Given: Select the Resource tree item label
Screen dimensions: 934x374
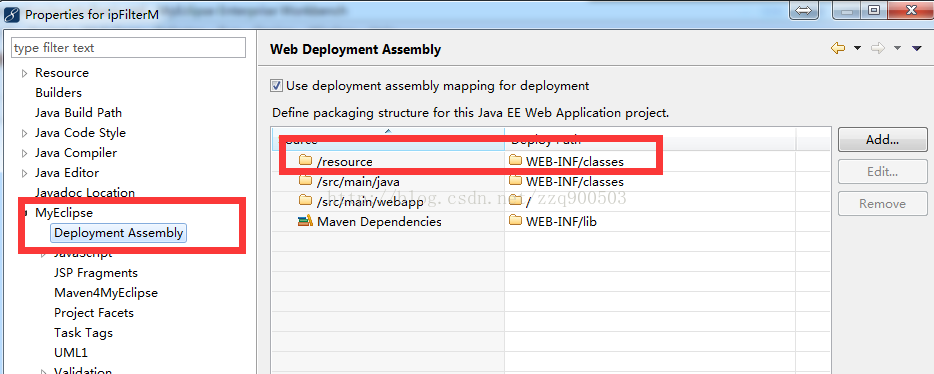Looking at the screenshot, I should [x=62, y=73].
